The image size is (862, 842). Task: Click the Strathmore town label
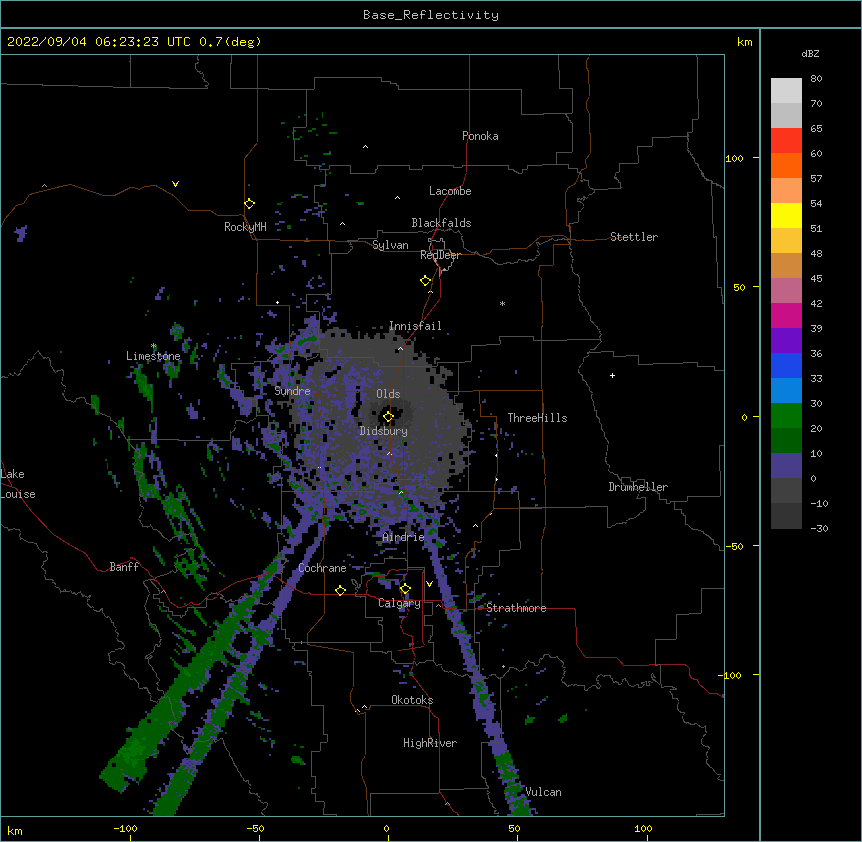coord(516,608)
